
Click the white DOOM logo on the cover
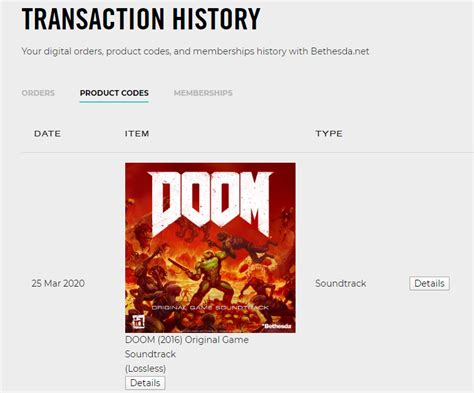pyautogui.click(x=210, y=202)
